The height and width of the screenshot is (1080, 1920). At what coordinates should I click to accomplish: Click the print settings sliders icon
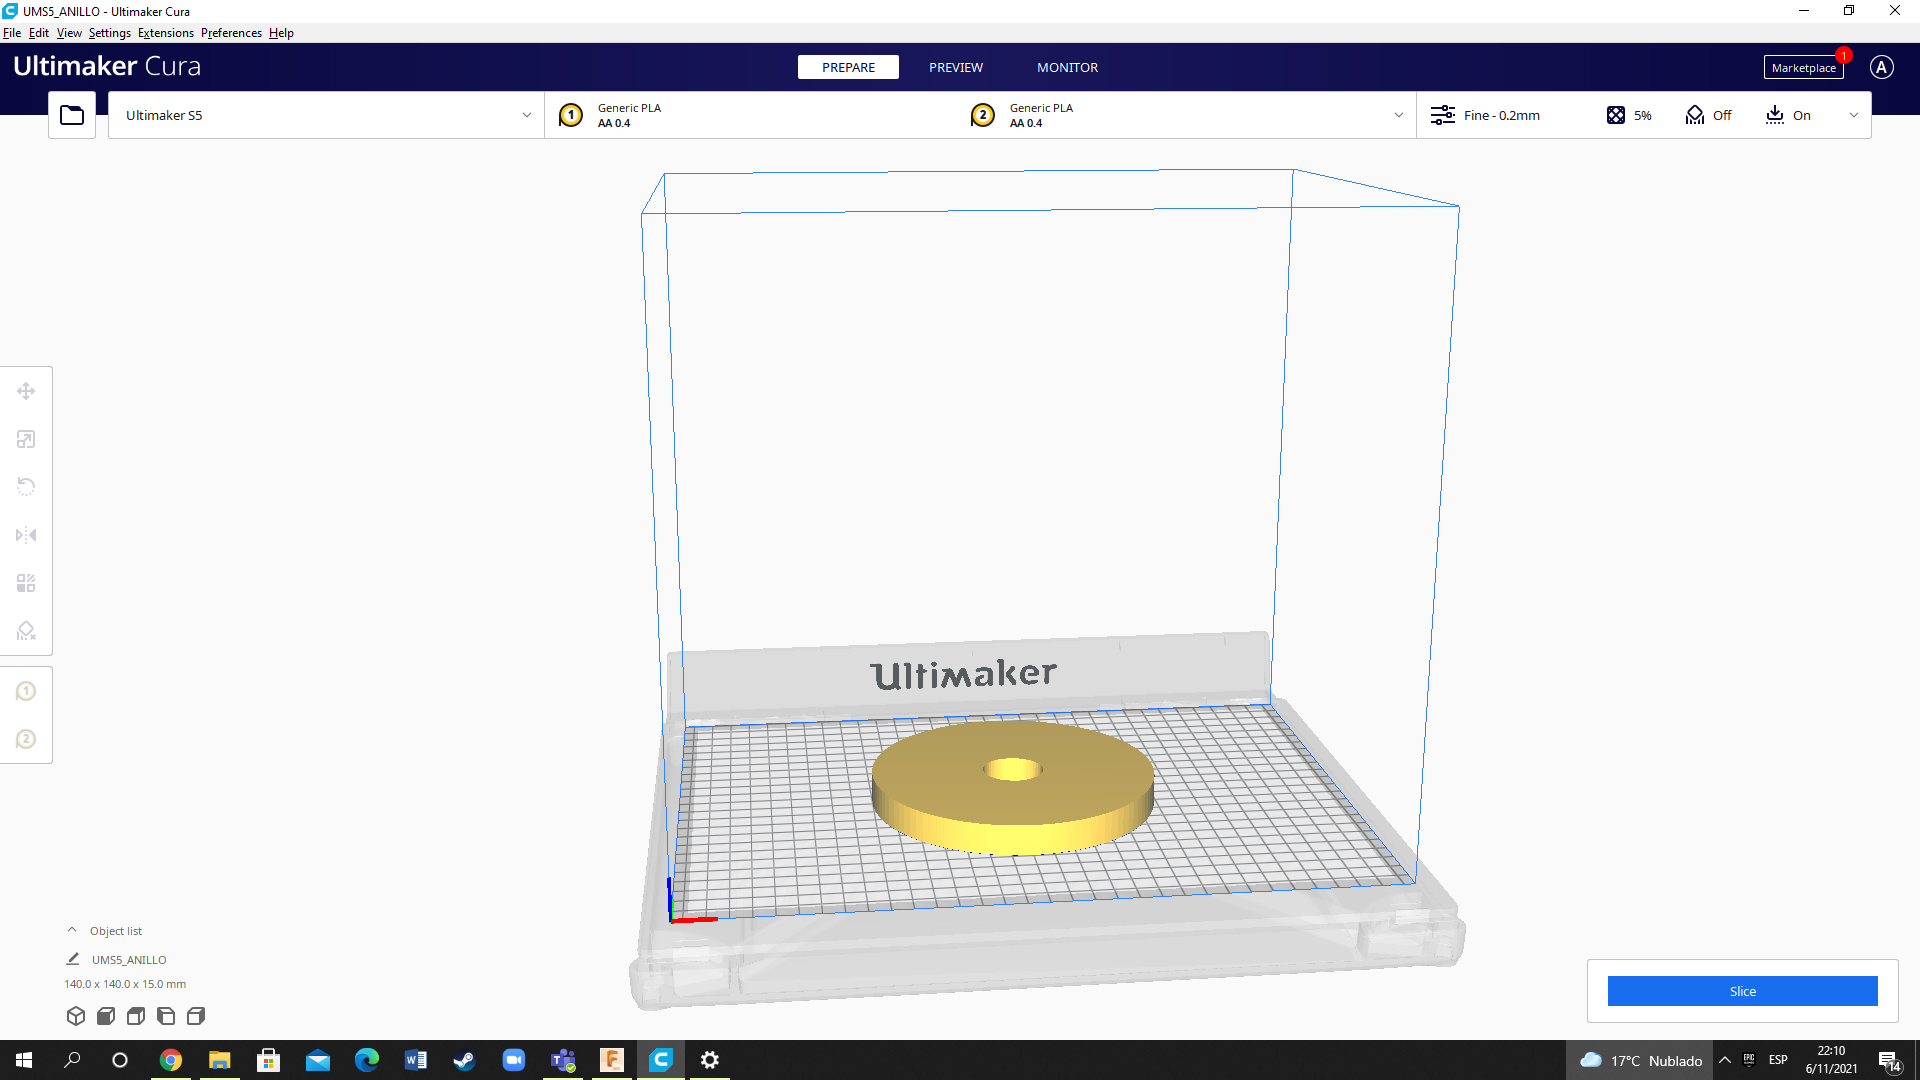[x=1443, y=115]
